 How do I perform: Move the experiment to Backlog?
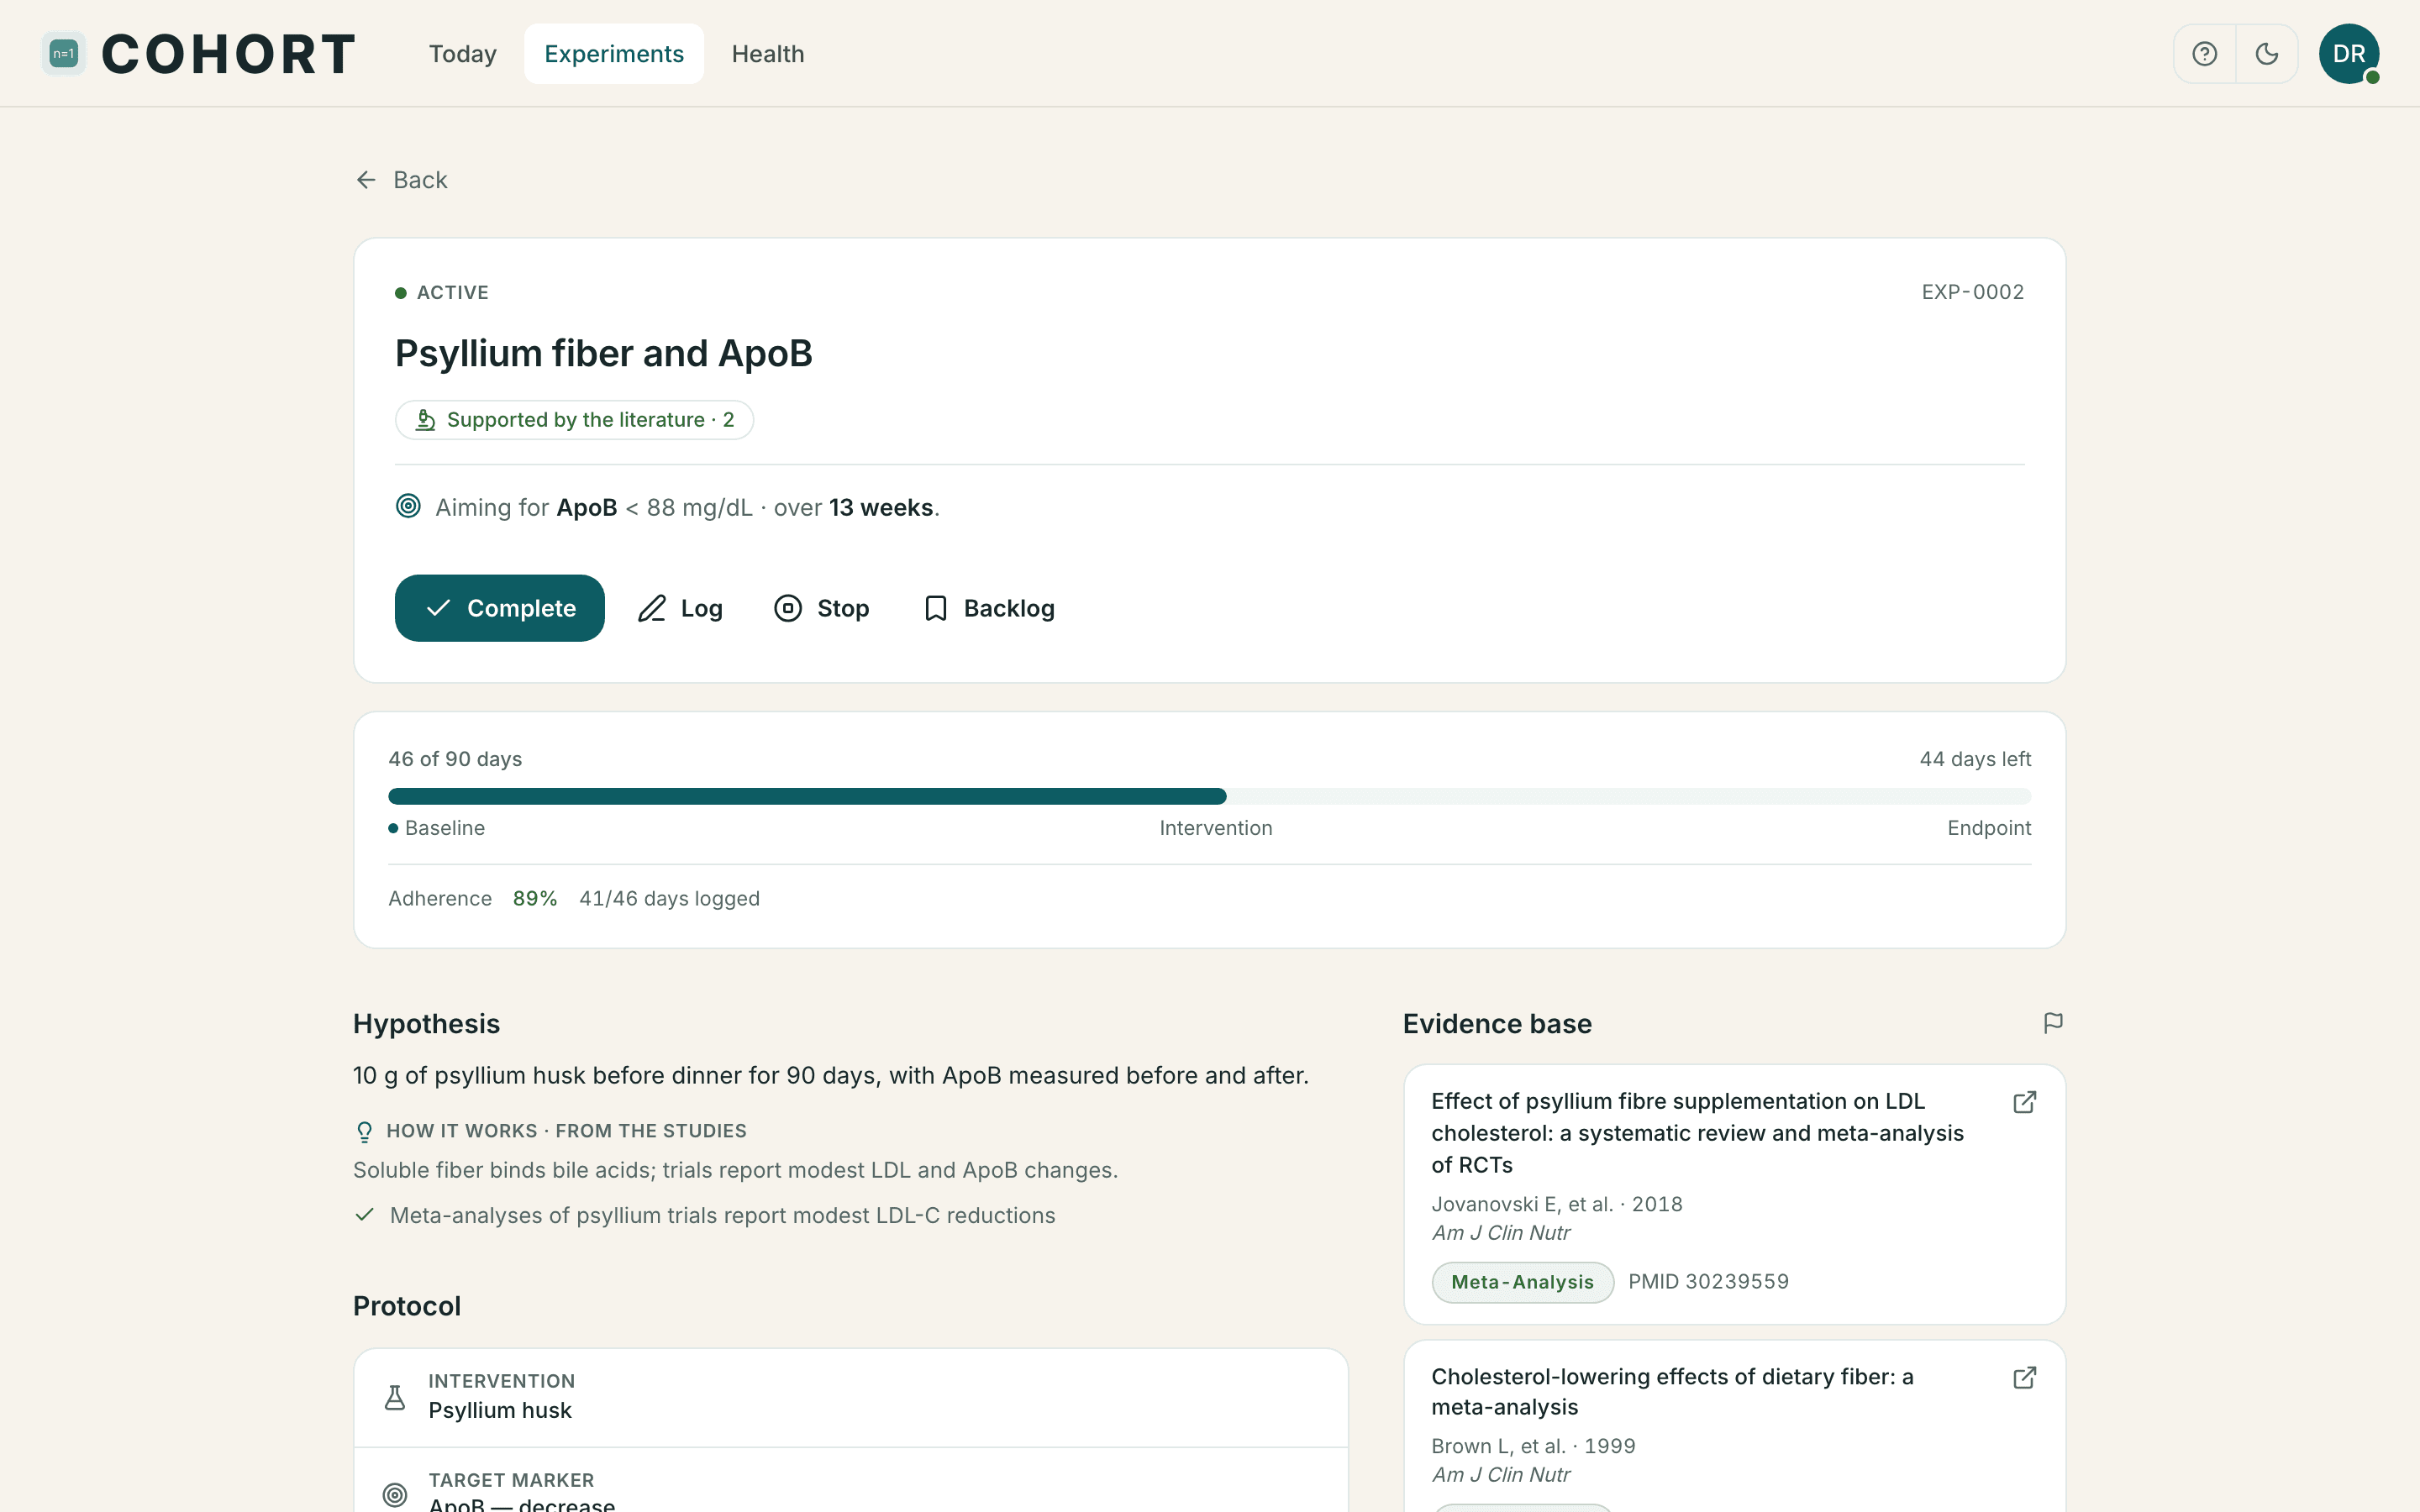coord(989,608)
